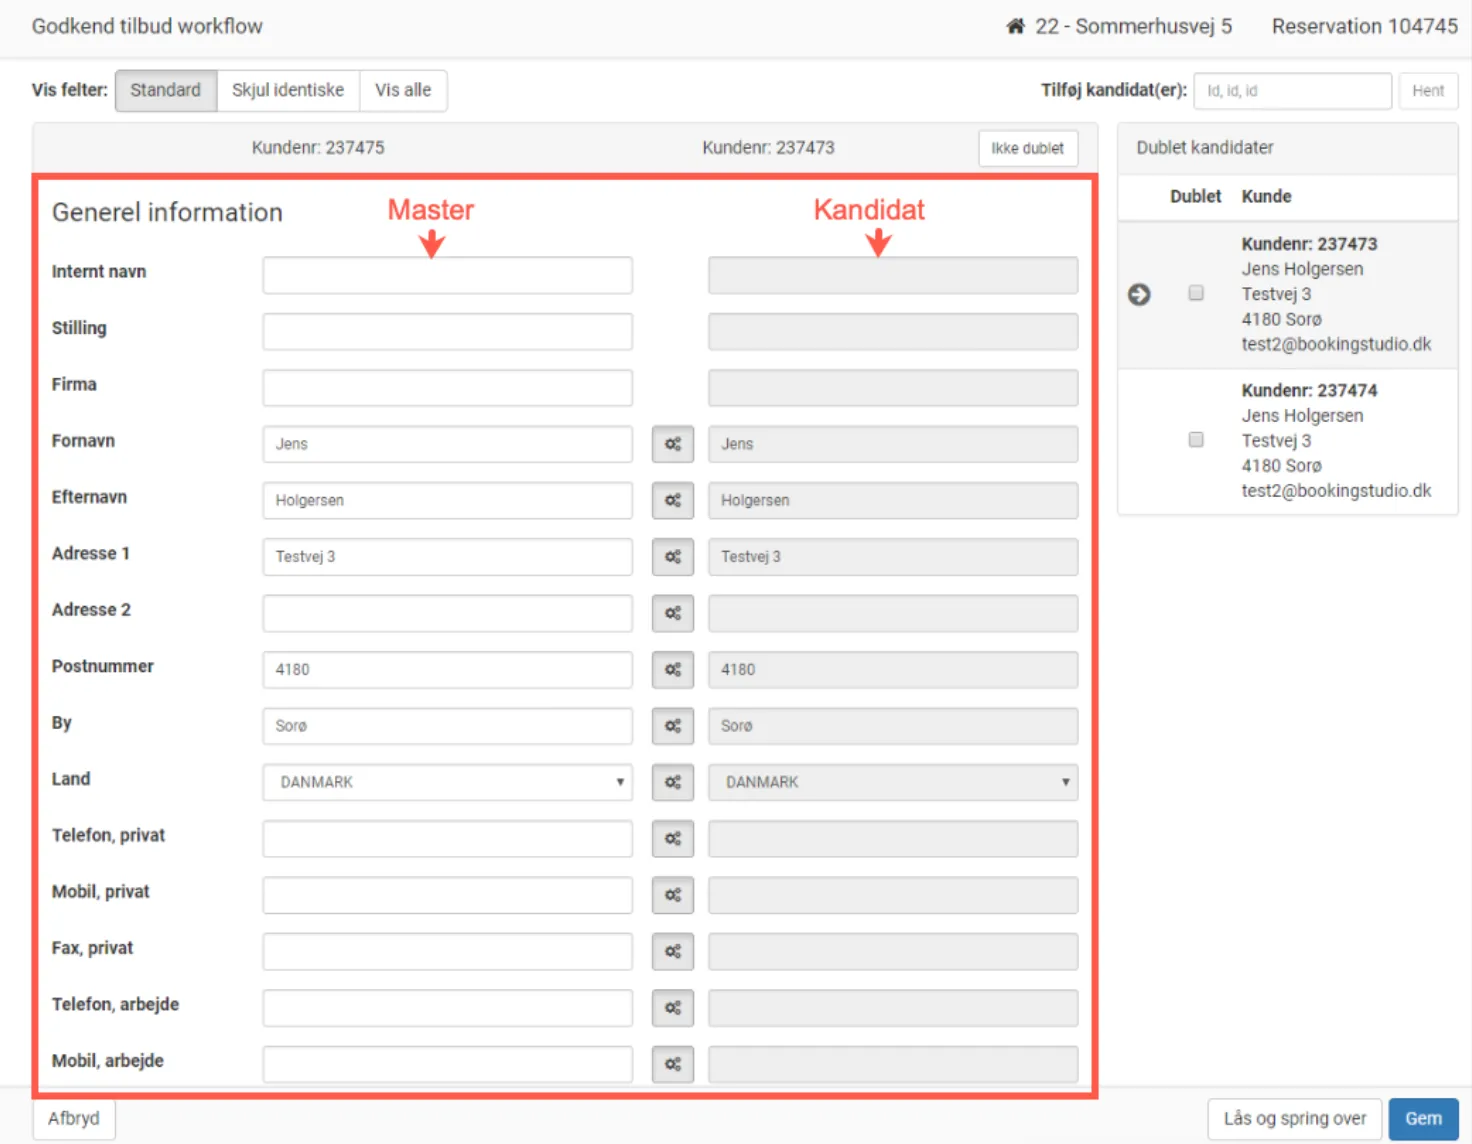Click the home icon for Sommerhusvej 5
The image size is (1472, 1144).
(1015, 26)
